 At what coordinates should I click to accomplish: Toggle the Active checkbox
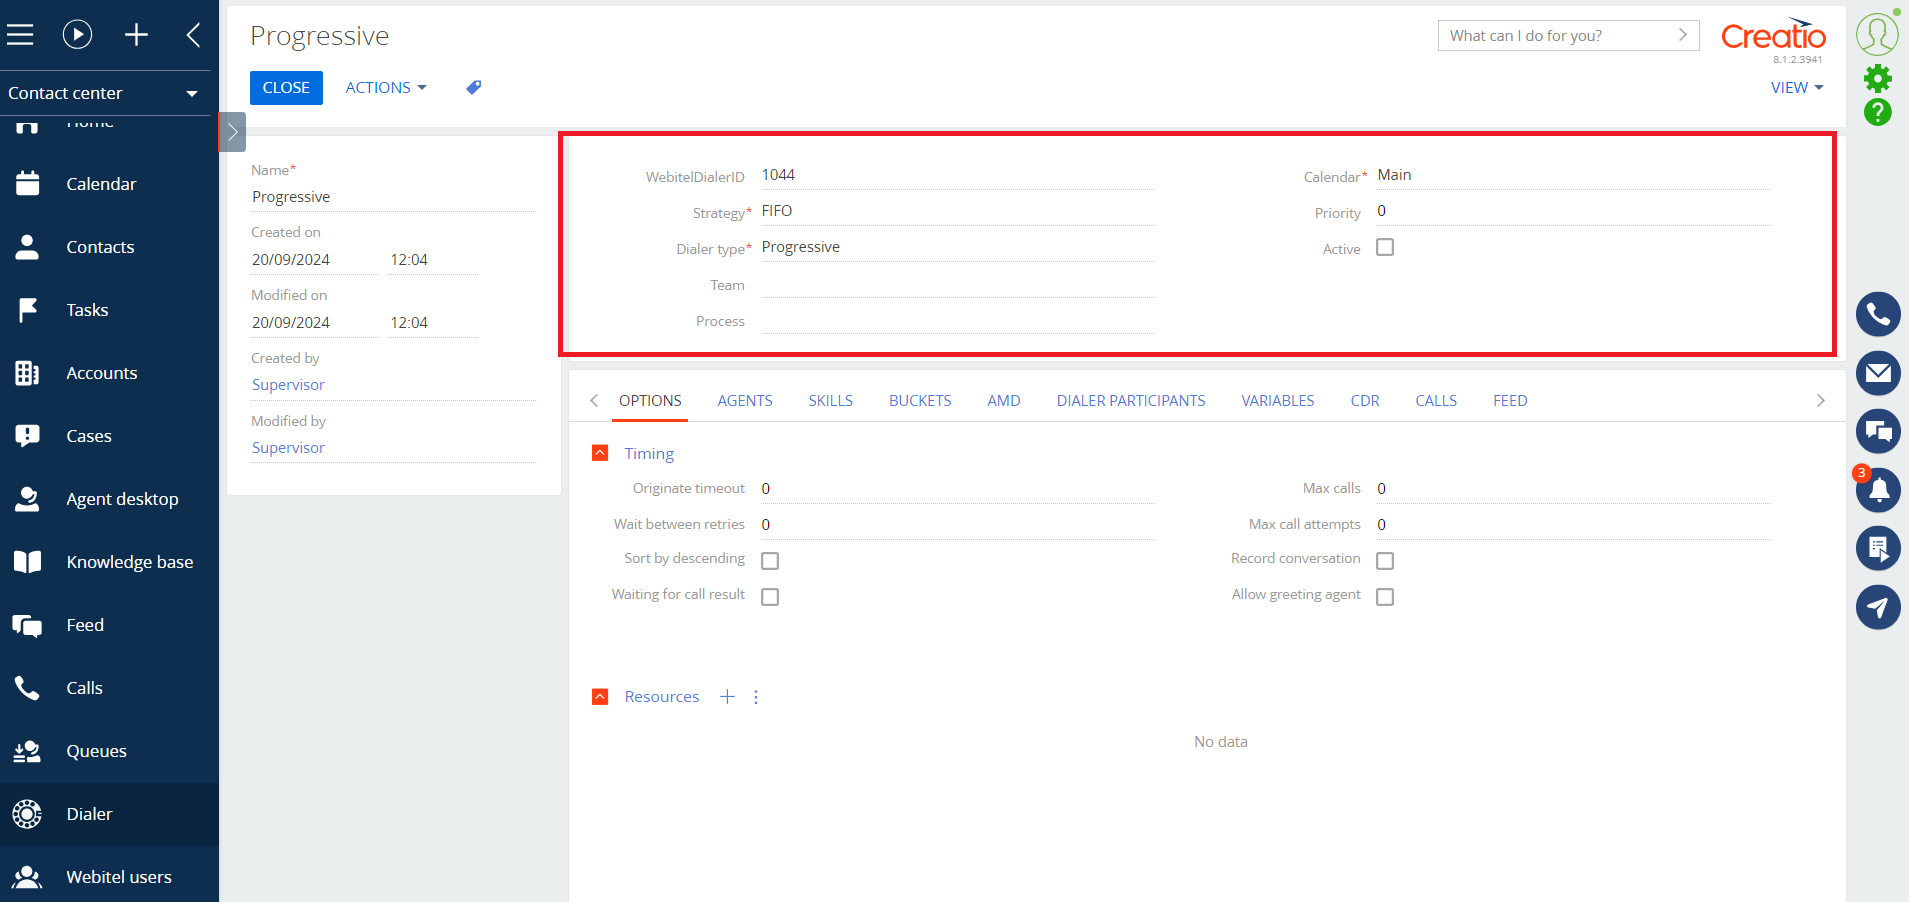coord(1385,247)
